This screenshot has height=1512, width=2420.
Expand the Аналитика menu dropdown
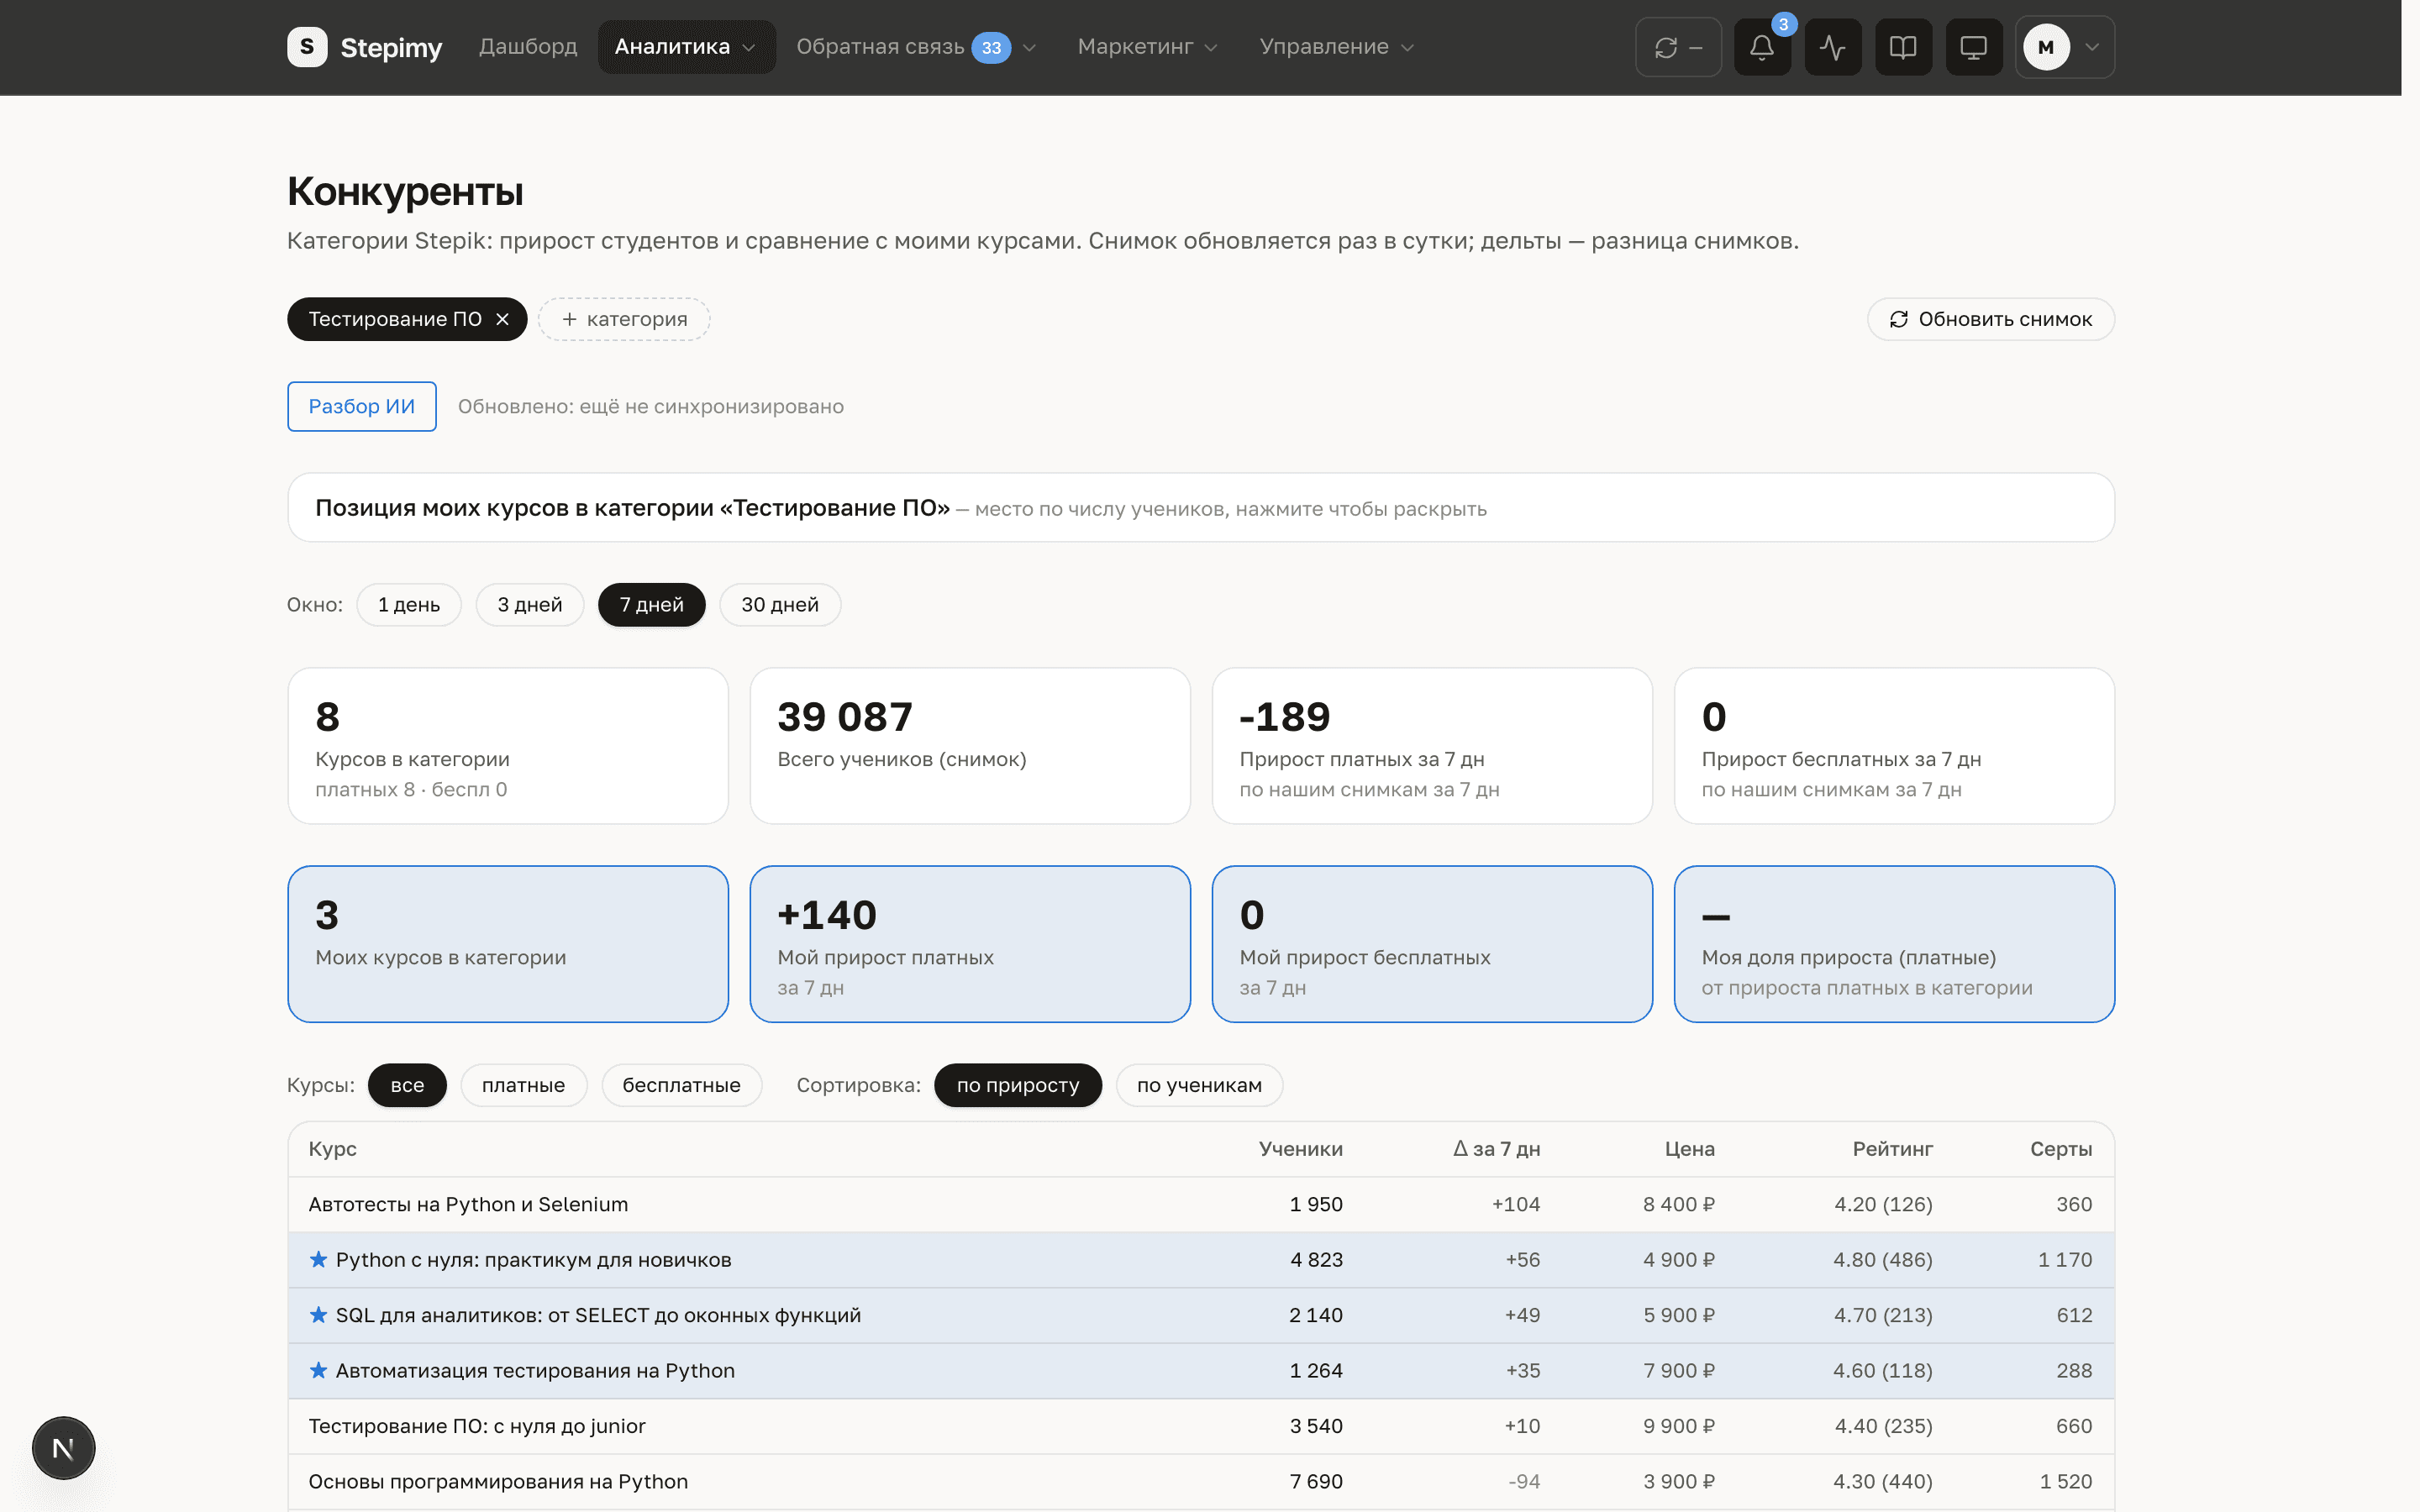point(686,47)
